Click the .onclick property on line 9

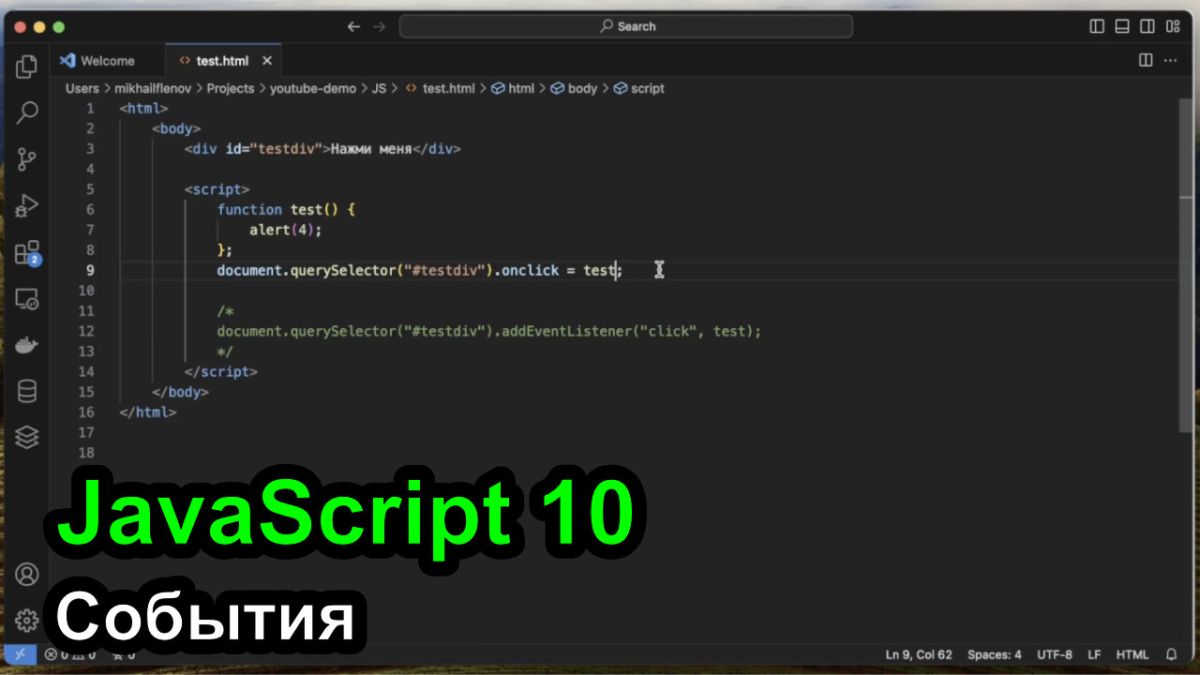point(530,270)
